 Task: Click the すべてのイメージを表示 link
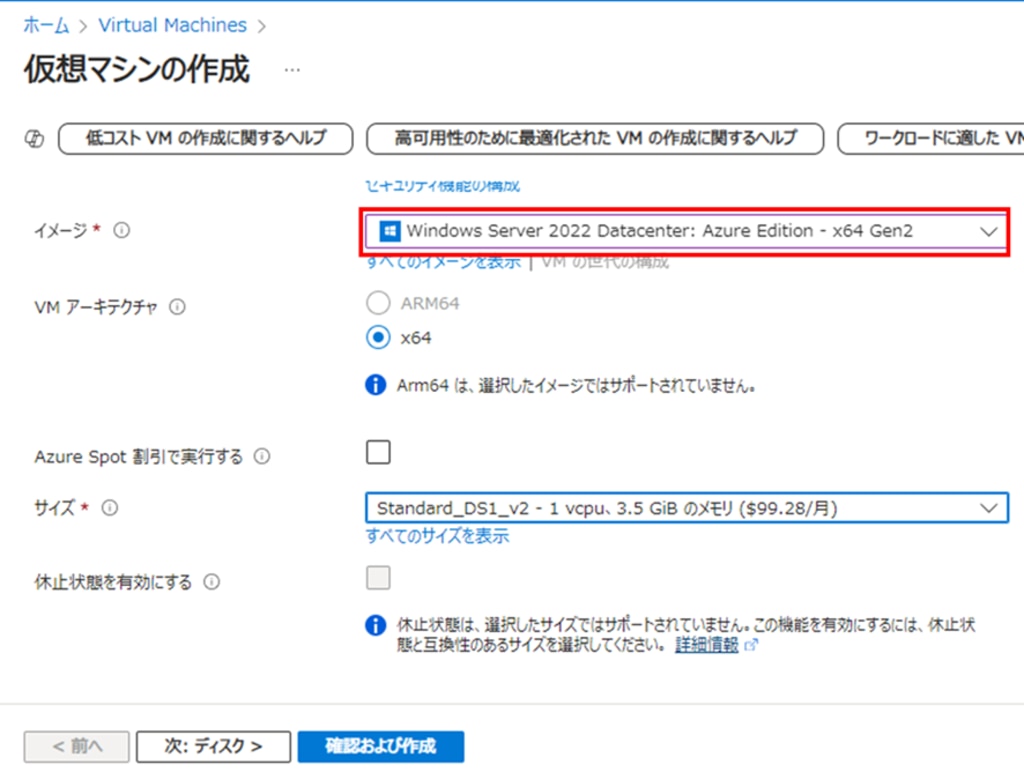(x=443, y=263)
